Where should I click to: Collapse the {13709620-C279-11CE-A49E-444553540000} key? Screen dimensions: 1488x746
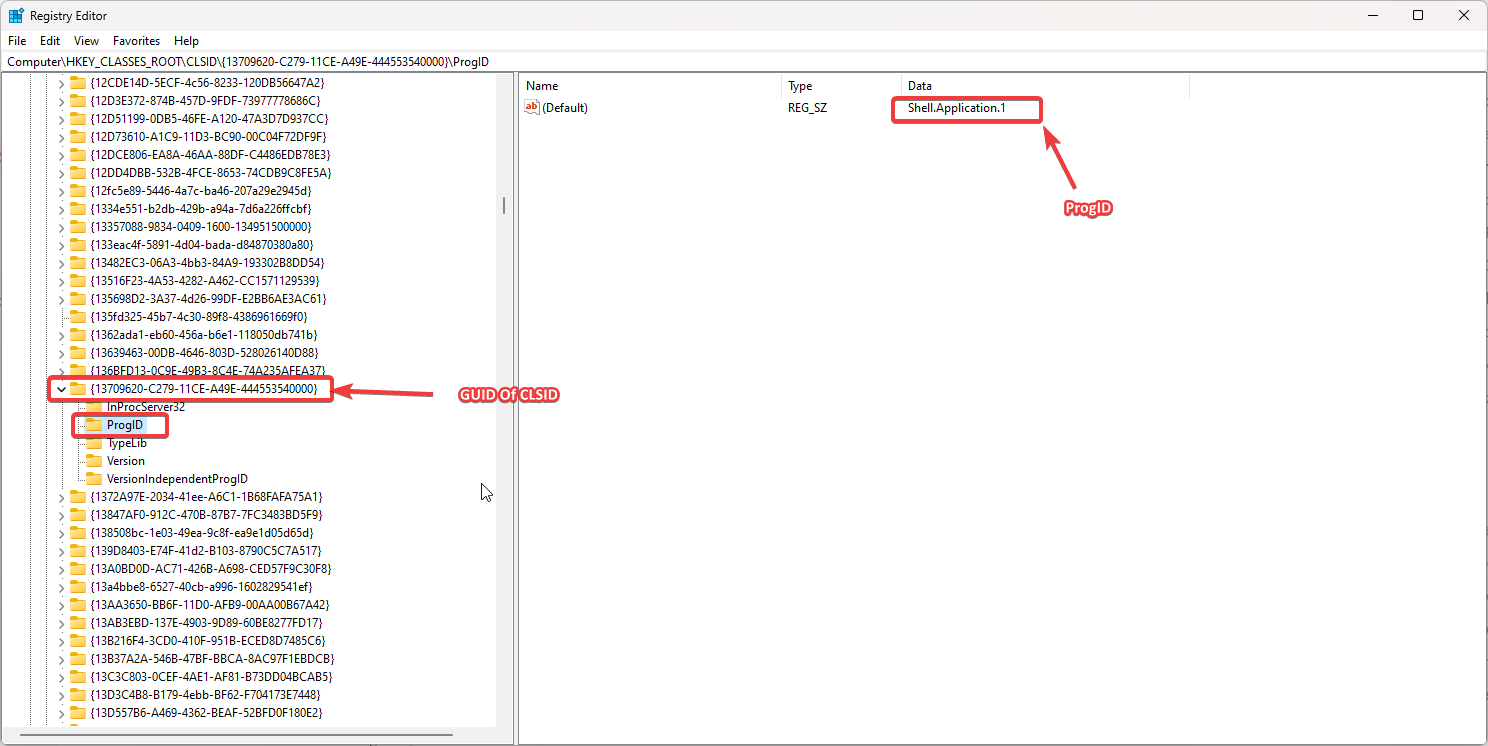click(x=61, y=389)
